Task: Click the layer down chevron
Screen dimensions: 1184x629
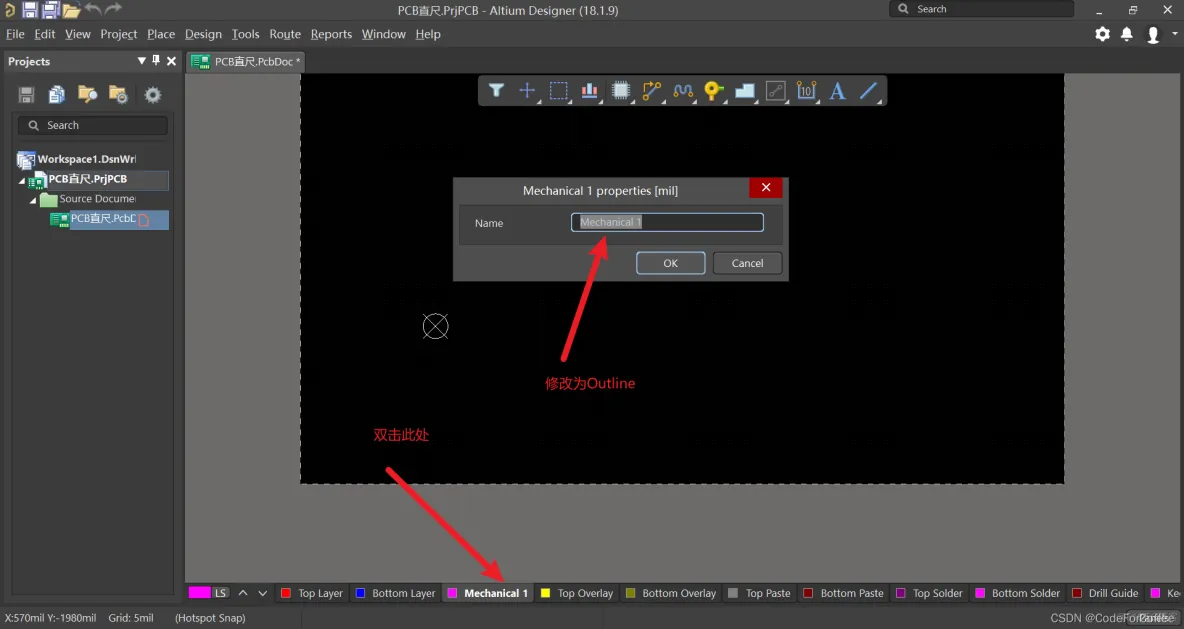Action: click(262, 593)
